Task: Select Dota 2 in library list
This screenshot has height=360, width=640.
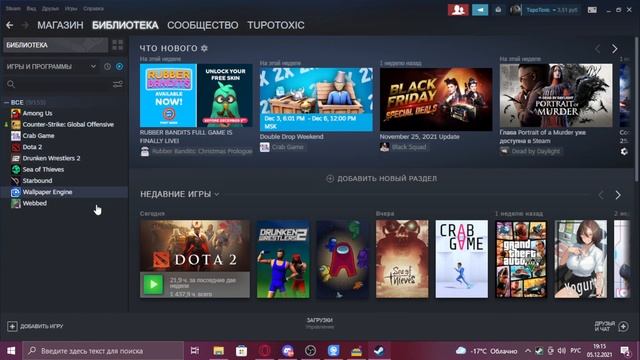Action: [x=32, y=147]
